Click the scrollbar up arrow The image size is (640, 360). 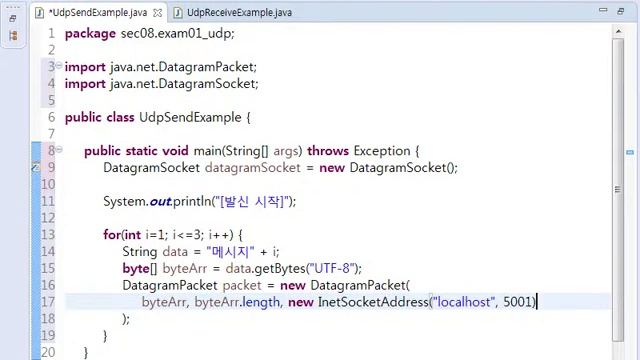point(618,31)
